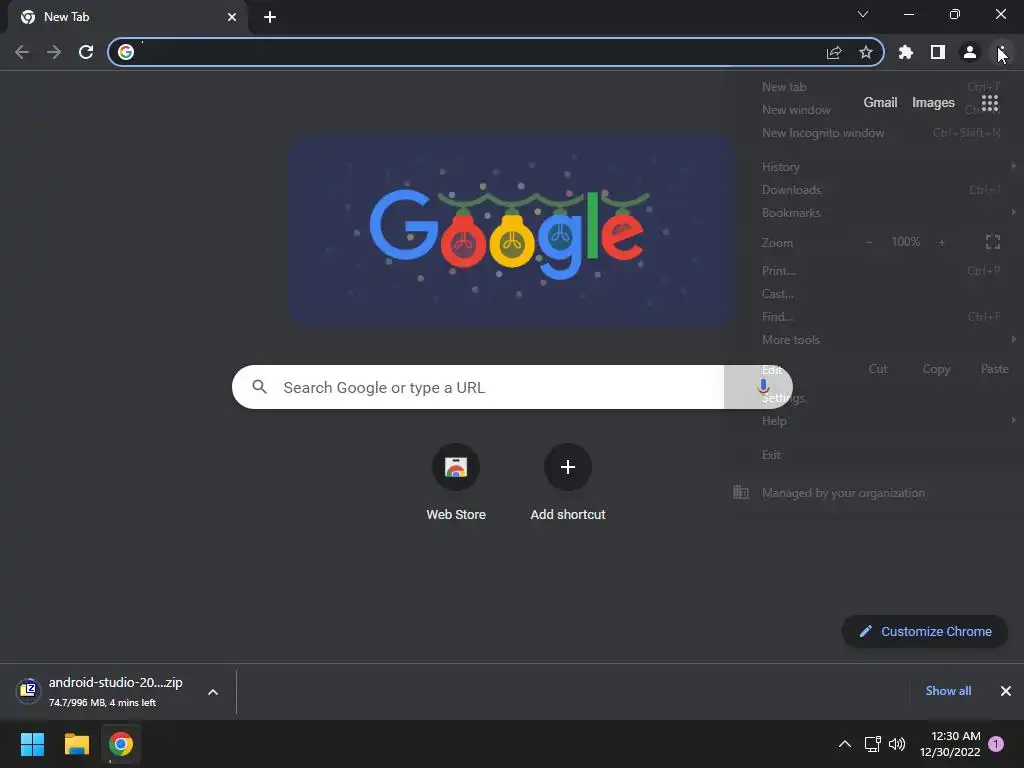Open the Web Store shortcut
Viewport: 1024px width, 768px height.
(456, 482)
